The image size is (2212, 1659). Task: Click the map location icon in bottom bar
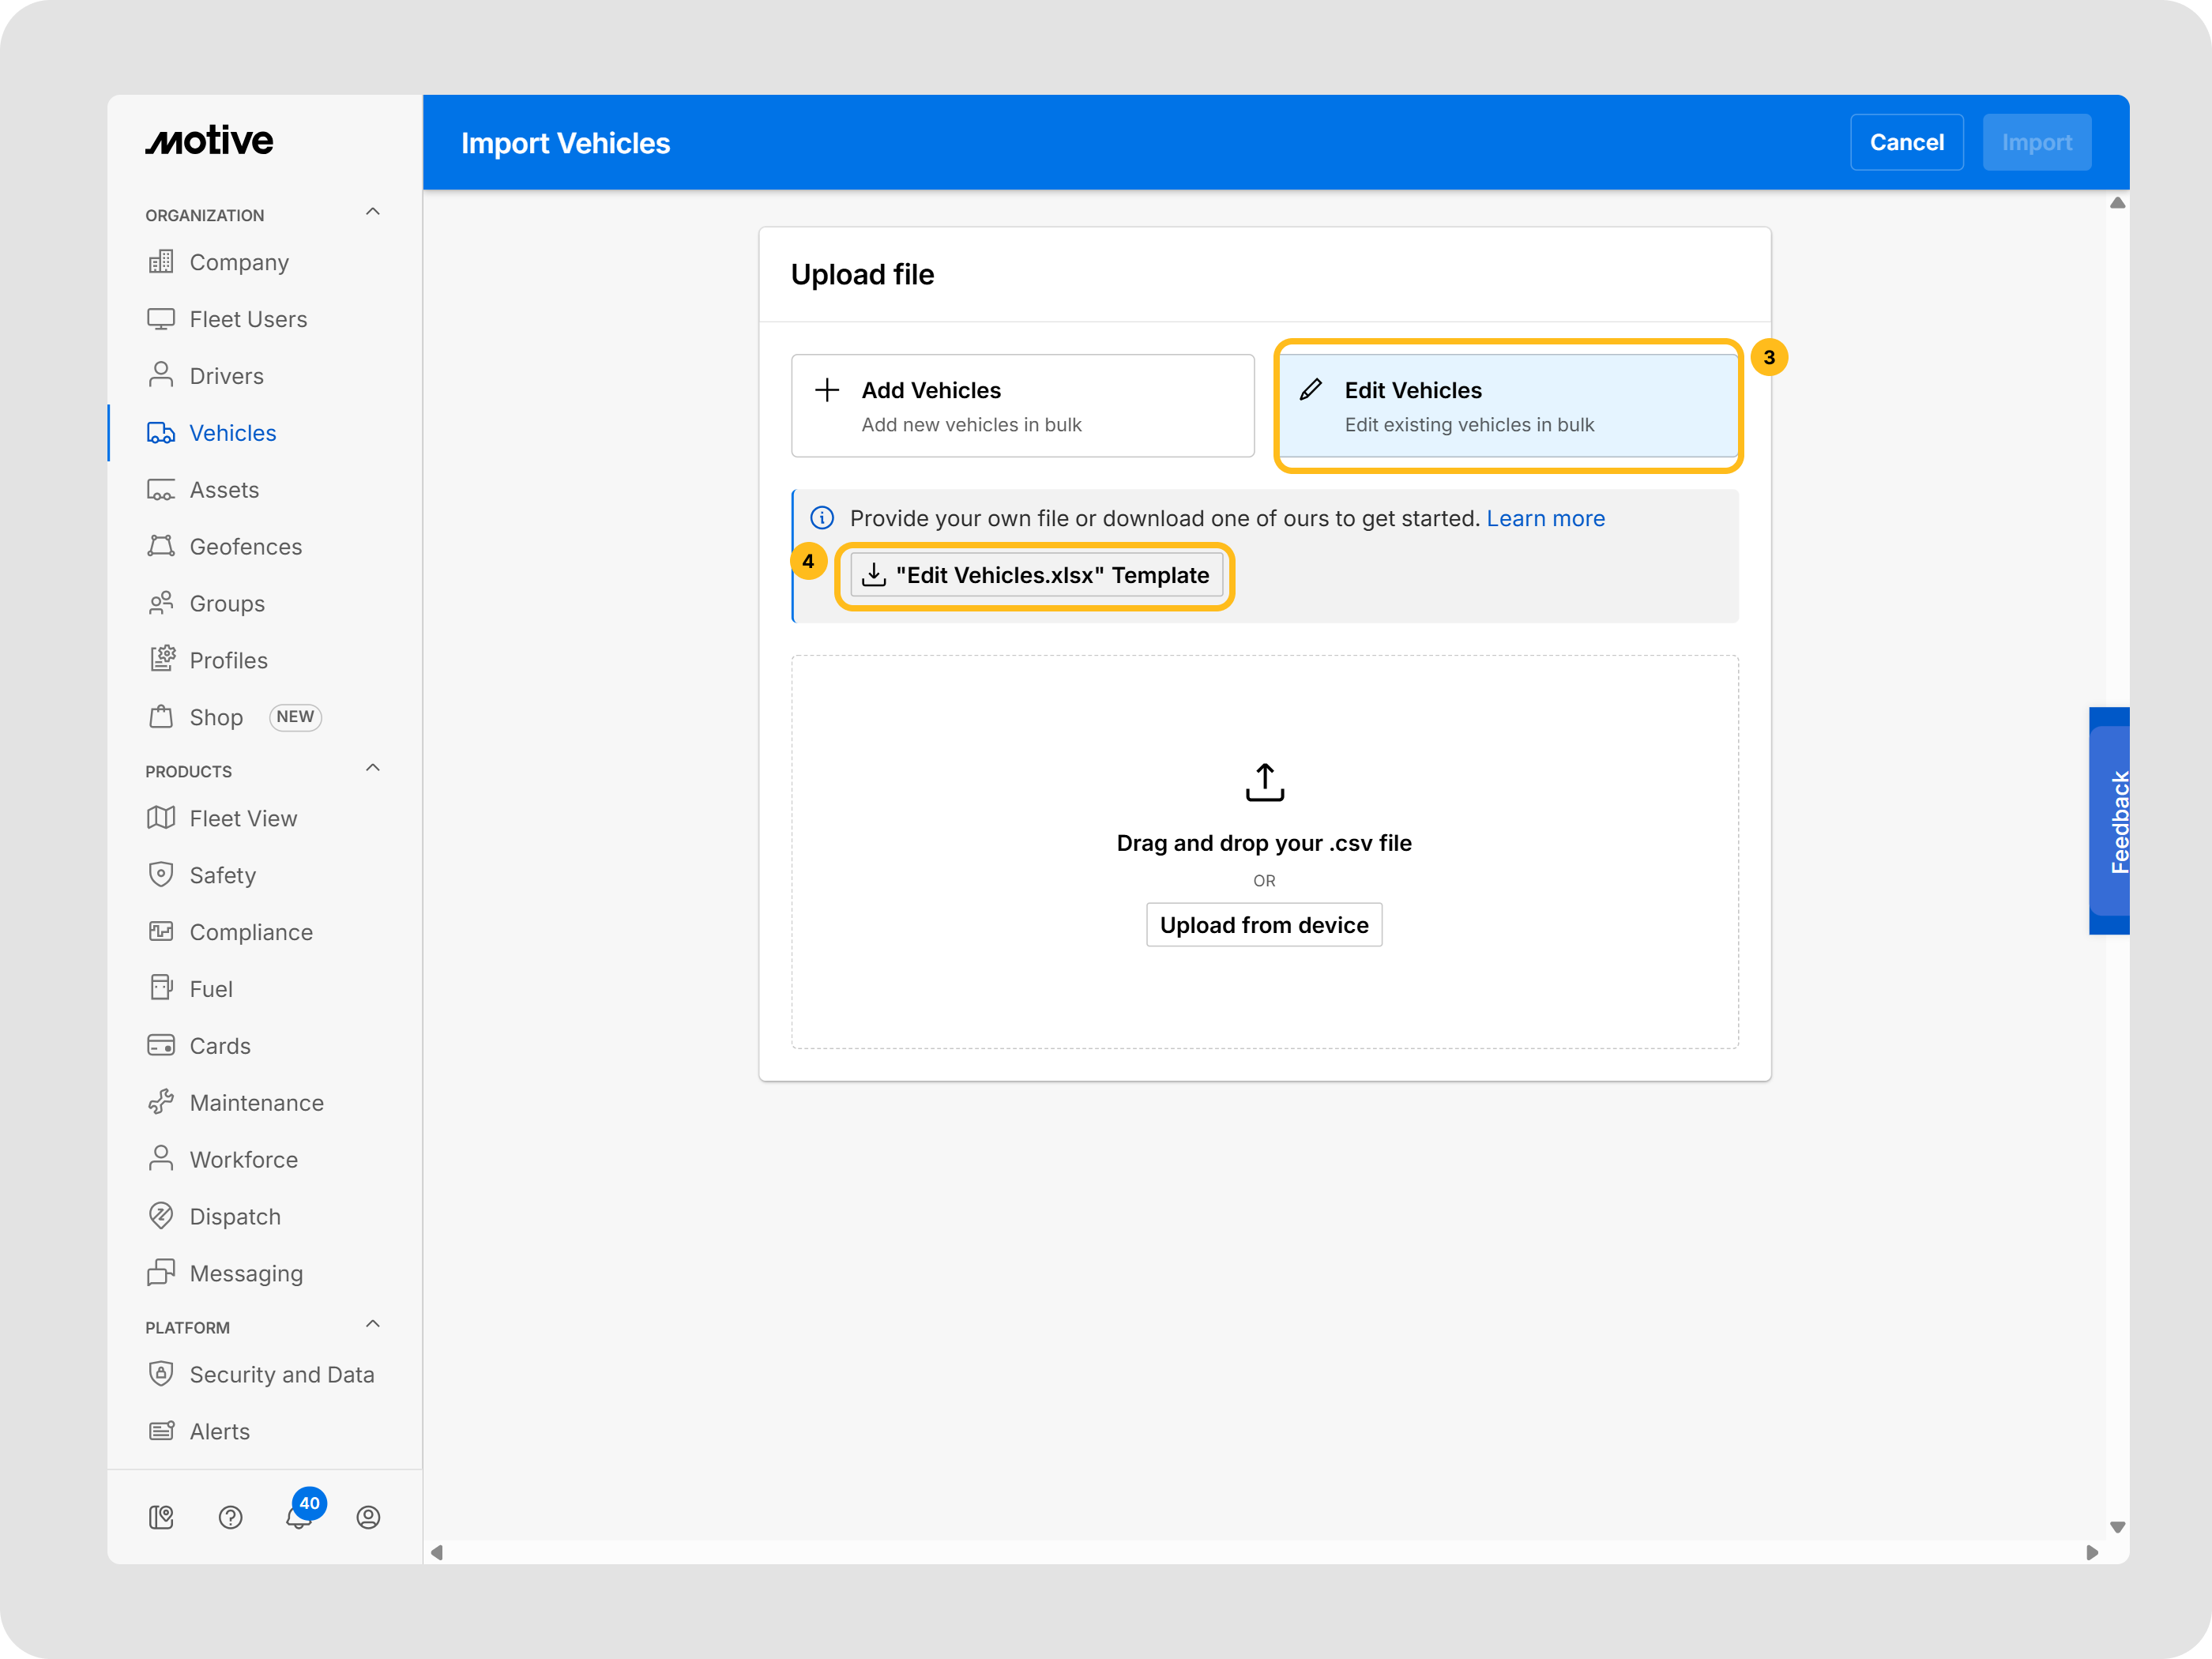pos(161,1517)
